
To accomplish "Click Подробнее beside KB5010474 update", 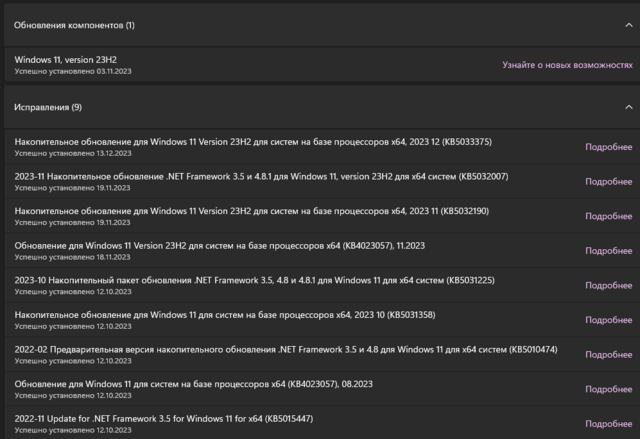I will coord(608,352).
